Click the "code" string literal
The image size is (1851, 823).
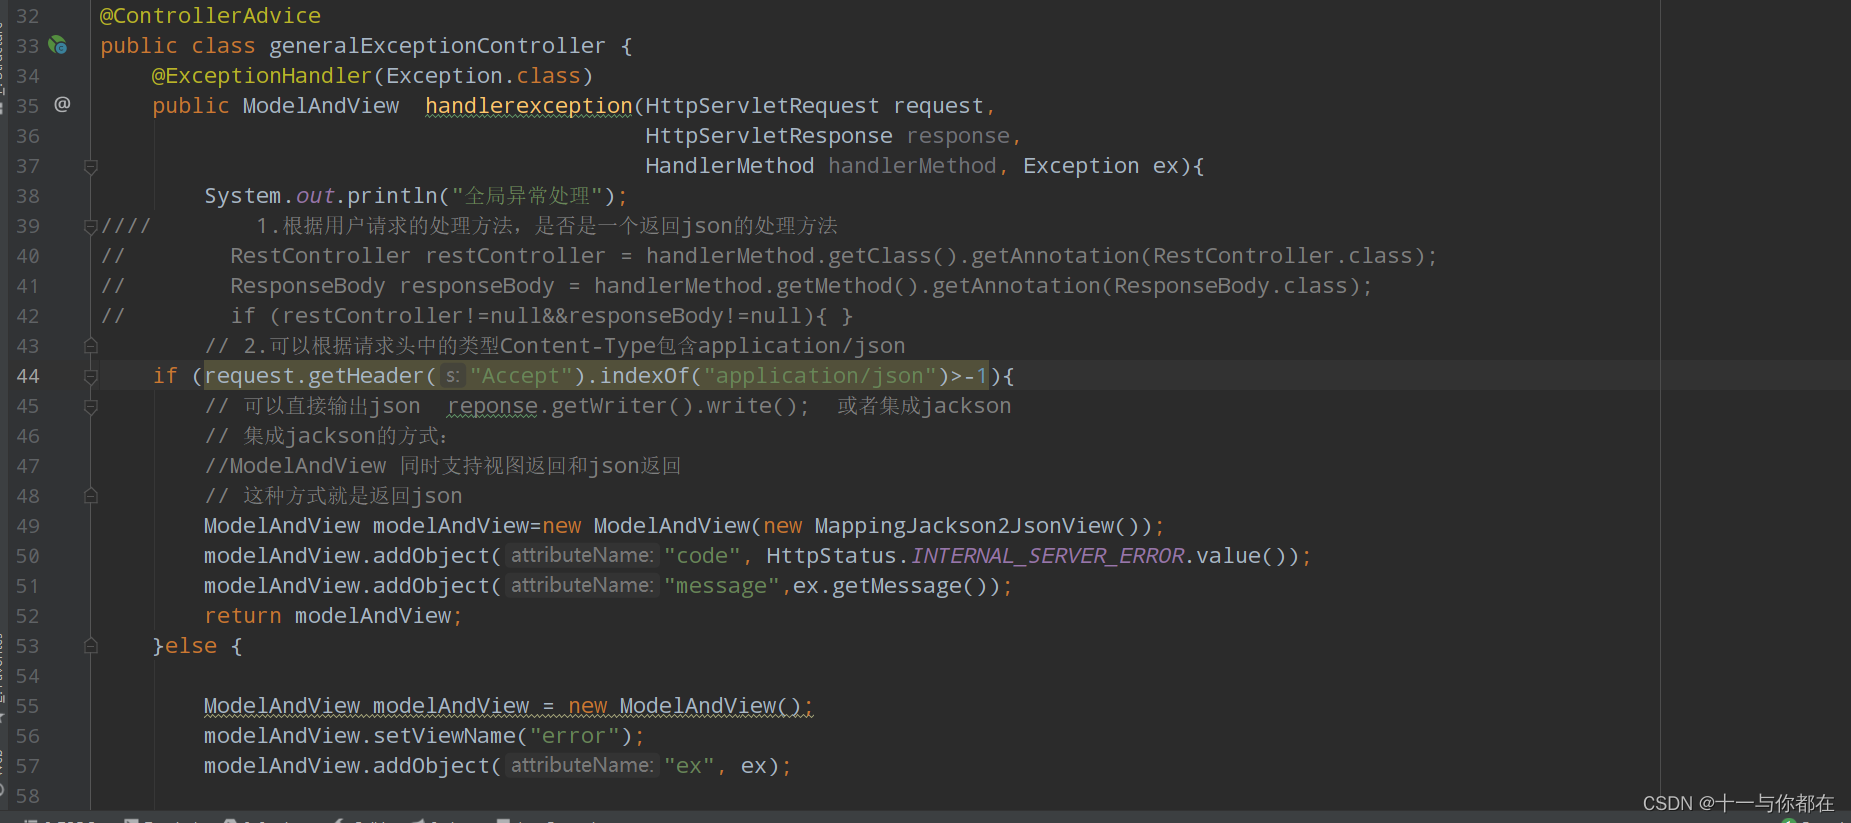tap(702, 556)
